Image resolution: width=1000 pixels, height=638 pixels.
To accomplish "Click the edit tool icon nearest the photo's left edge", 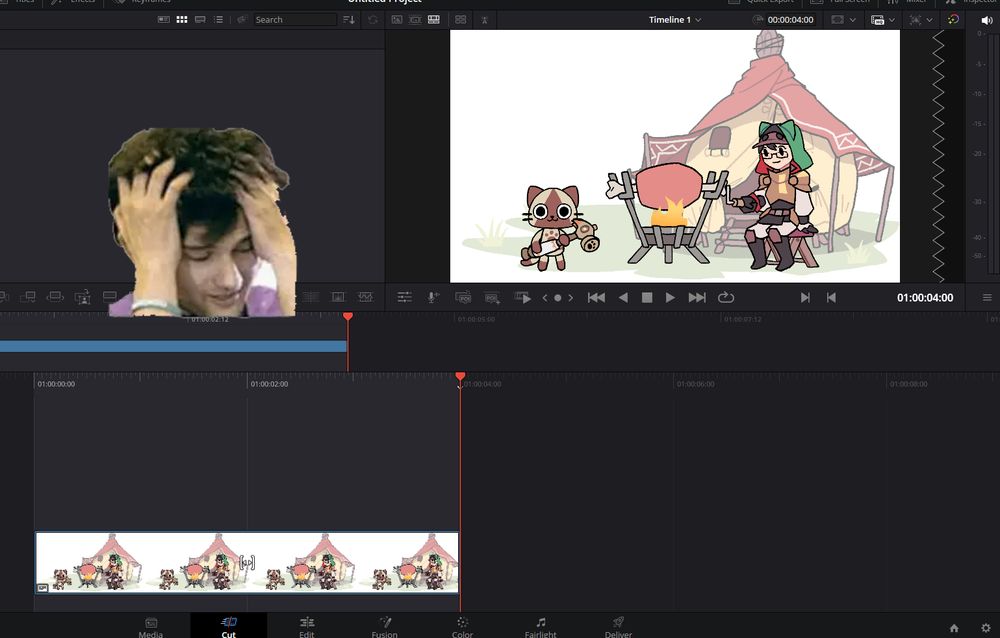I will coord(110,296).
